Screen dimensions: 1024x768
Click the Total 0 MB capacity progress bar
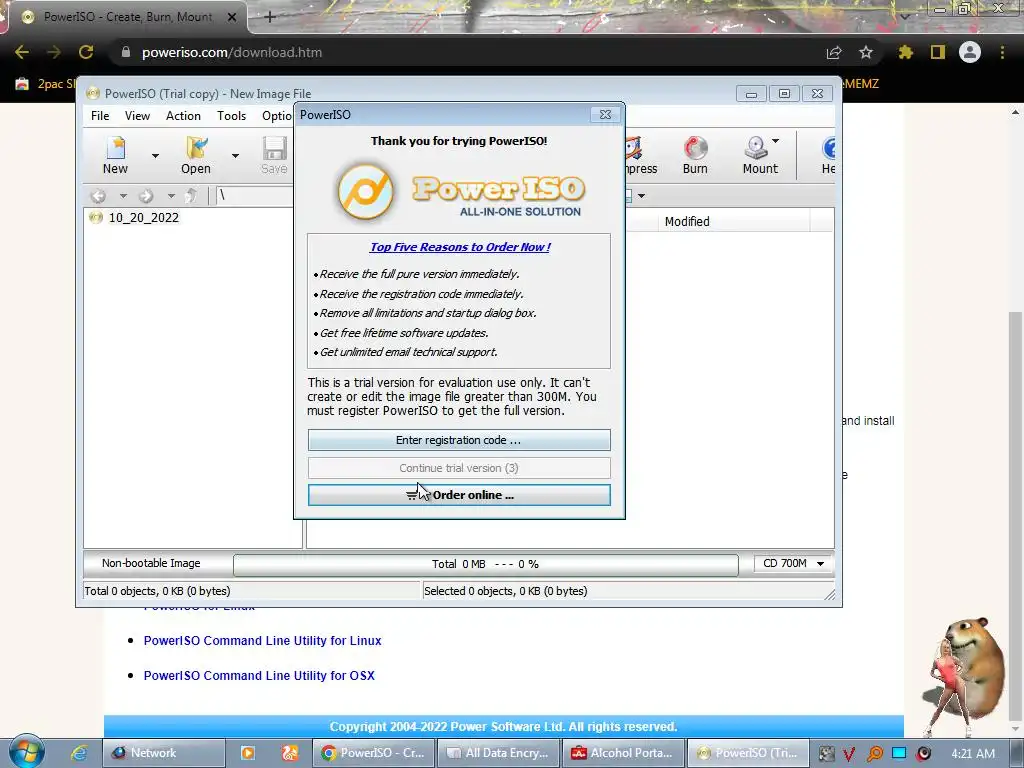click(x=485, y=564)
